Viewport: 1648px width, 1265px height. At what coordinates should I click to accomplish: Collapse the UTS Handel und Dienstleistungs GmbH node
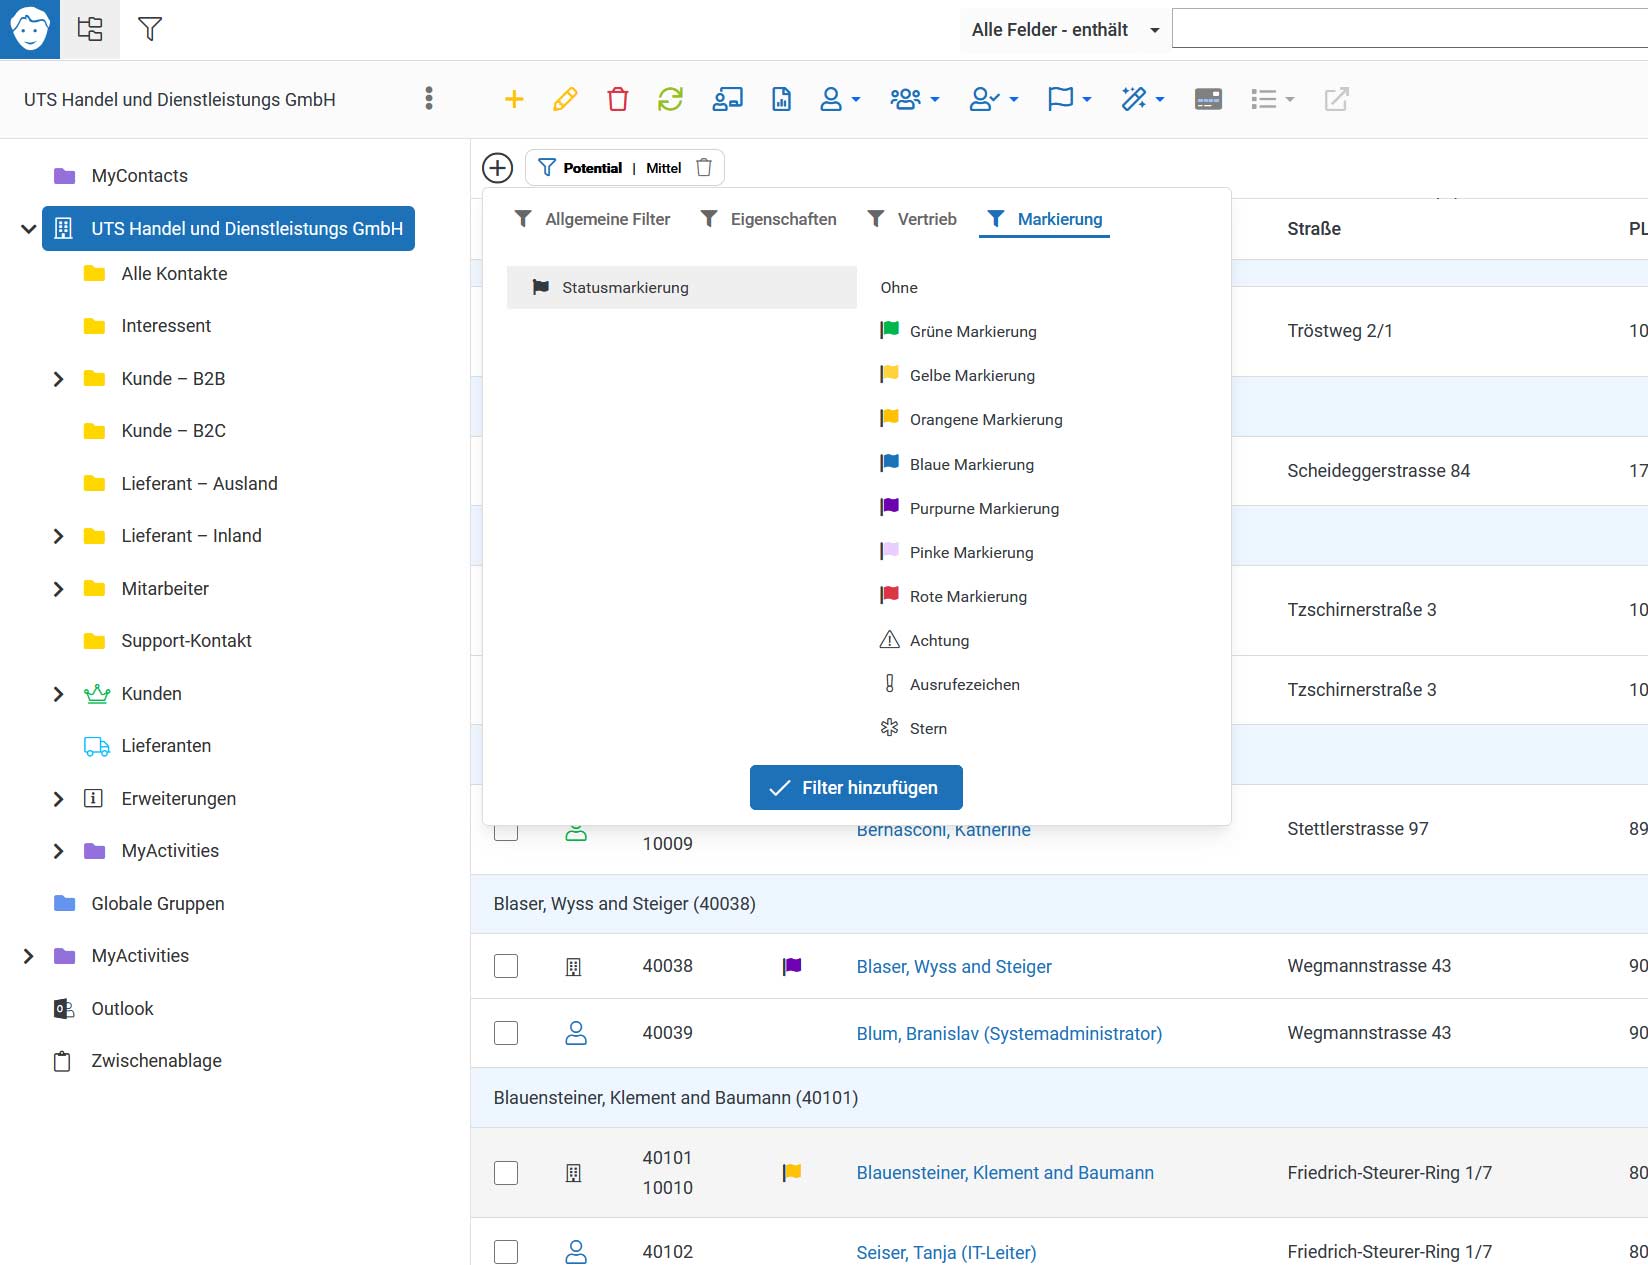(28, 229)
